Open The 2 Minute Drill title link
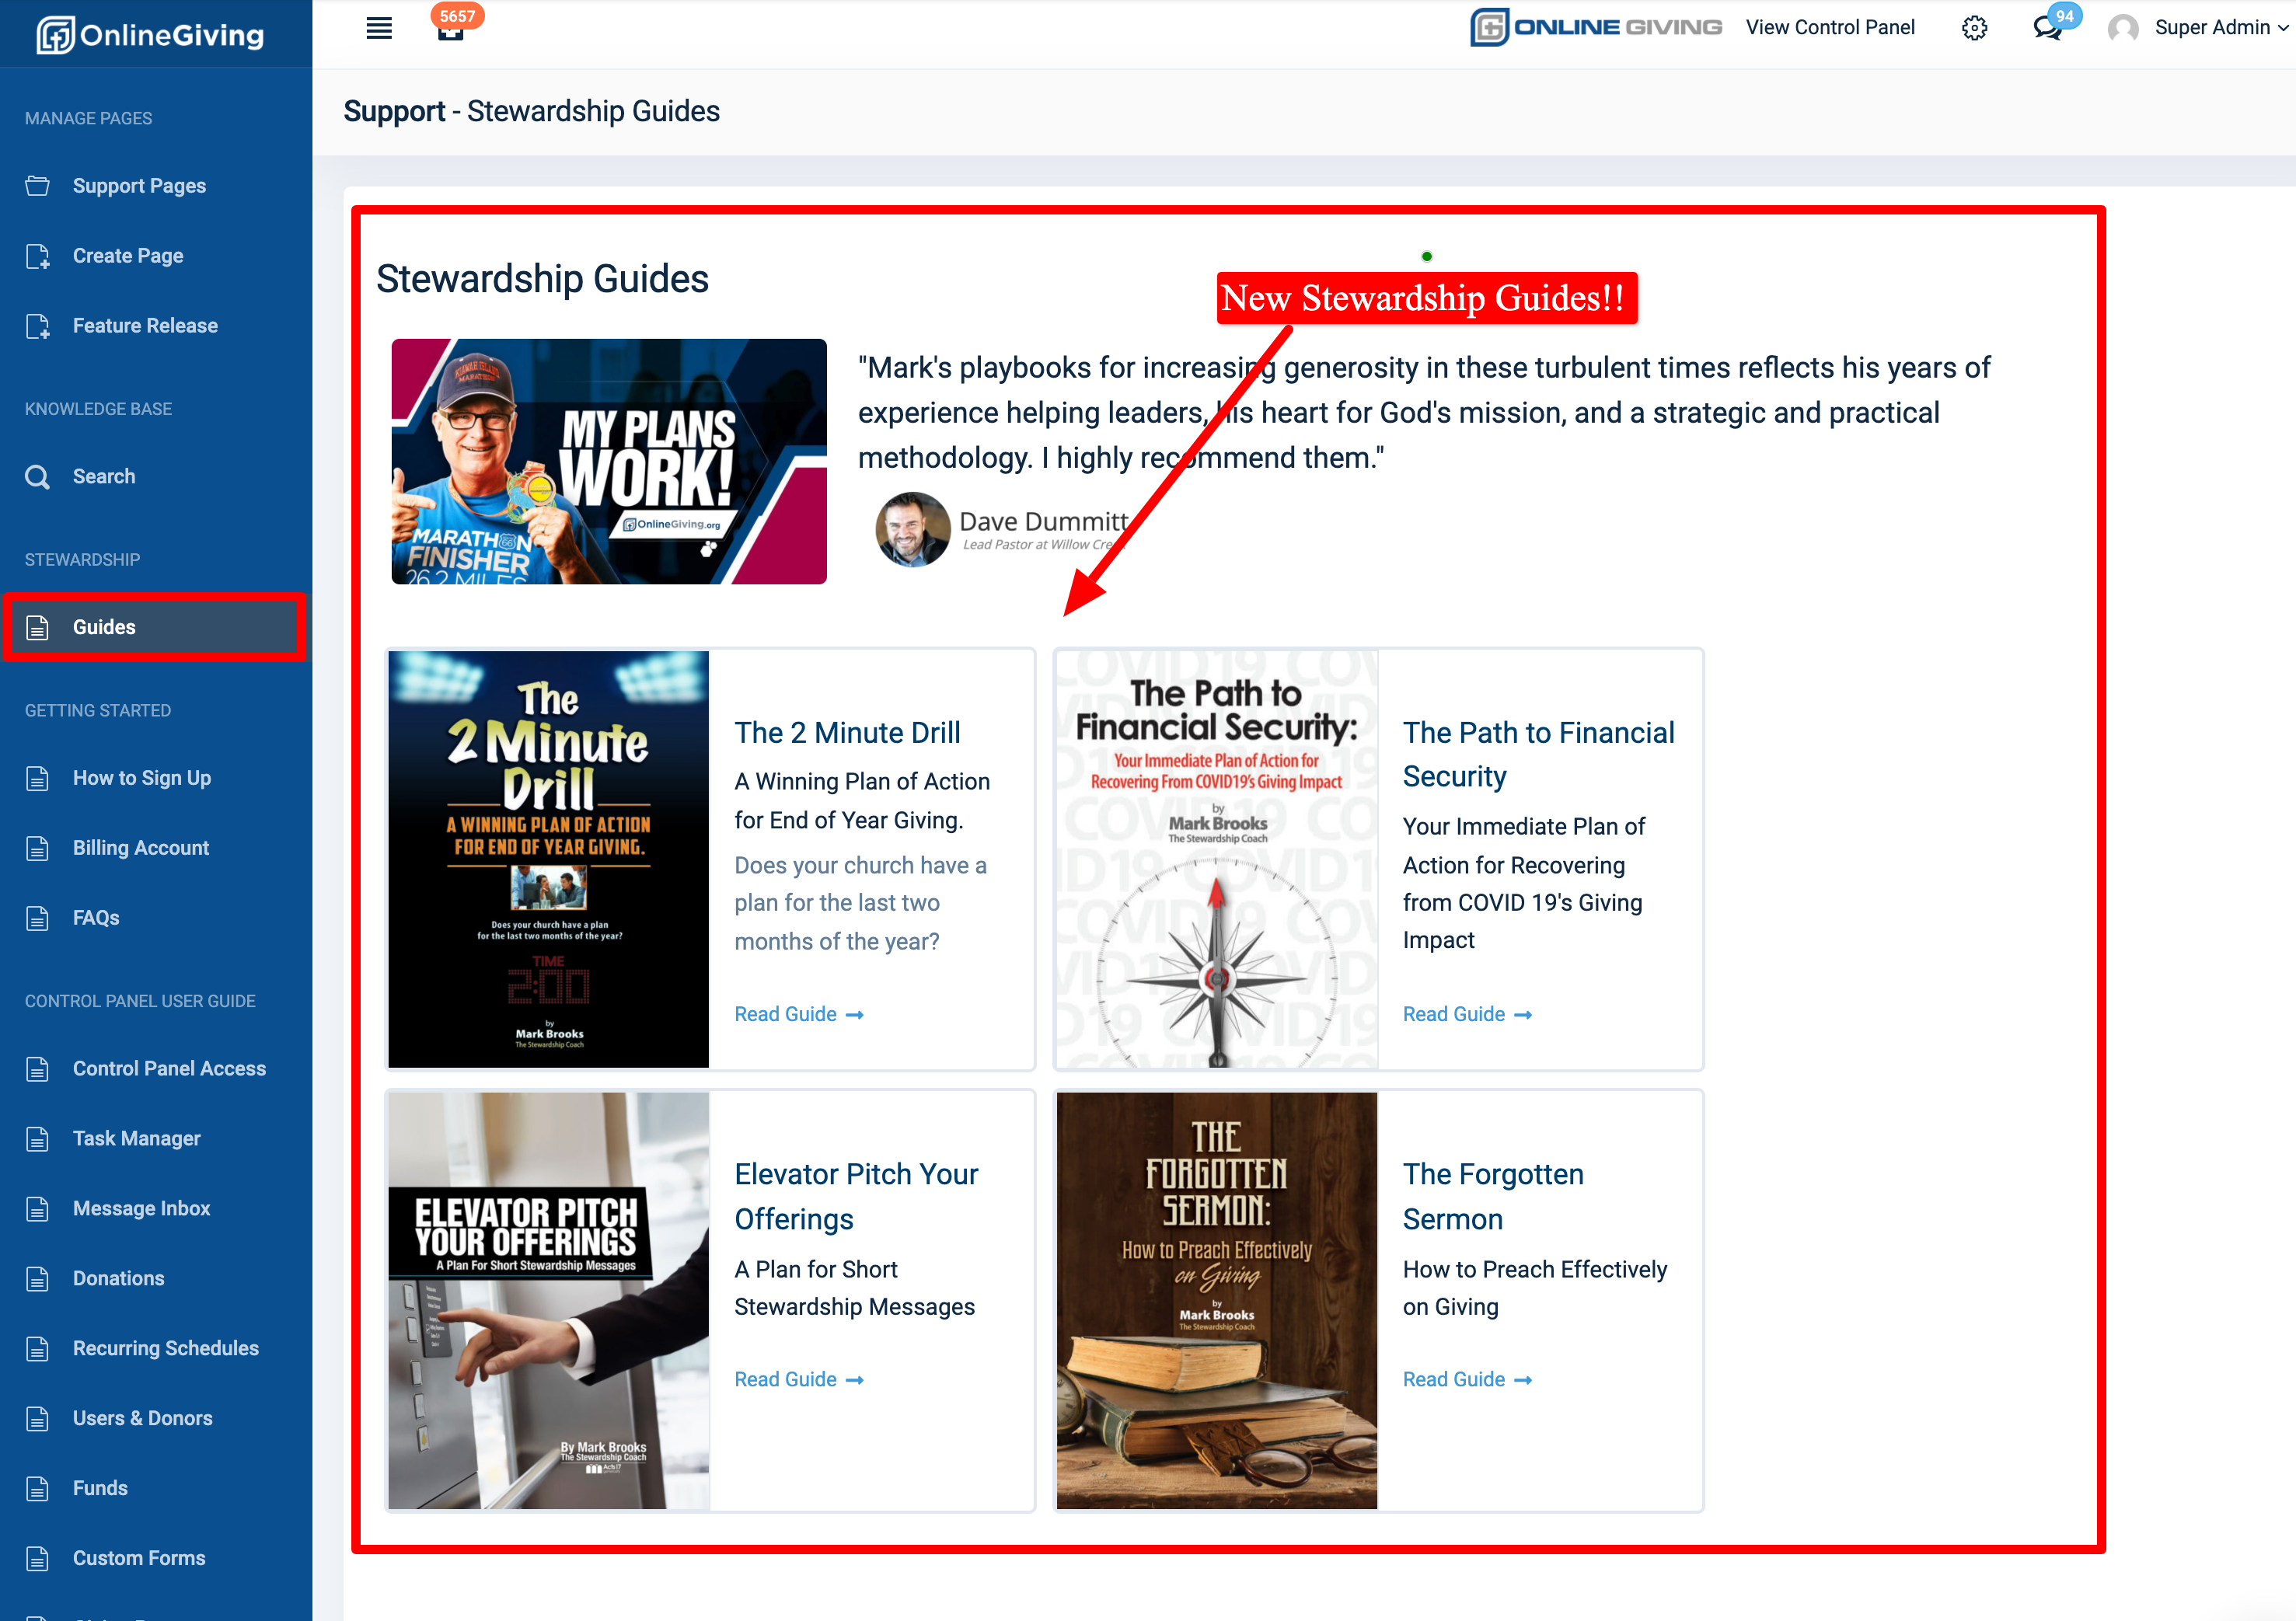Image resolution: width=2296 pixels, height=1621 pixels. tap(847, 733)
